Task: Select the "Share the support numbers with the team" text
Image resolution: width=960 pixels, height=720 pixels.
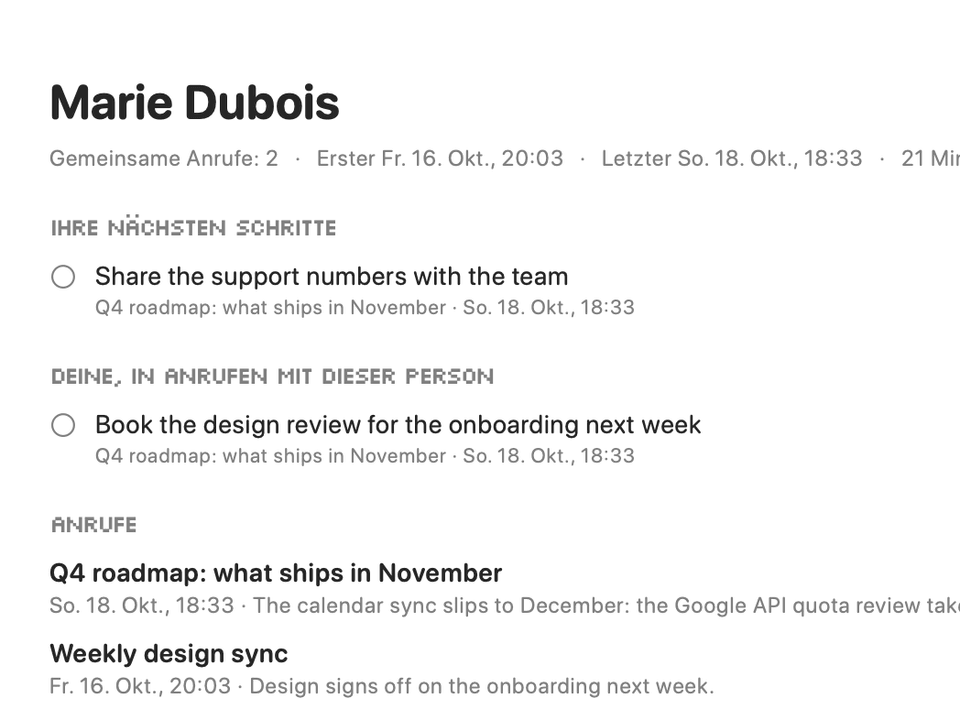Action: point(331,277)
